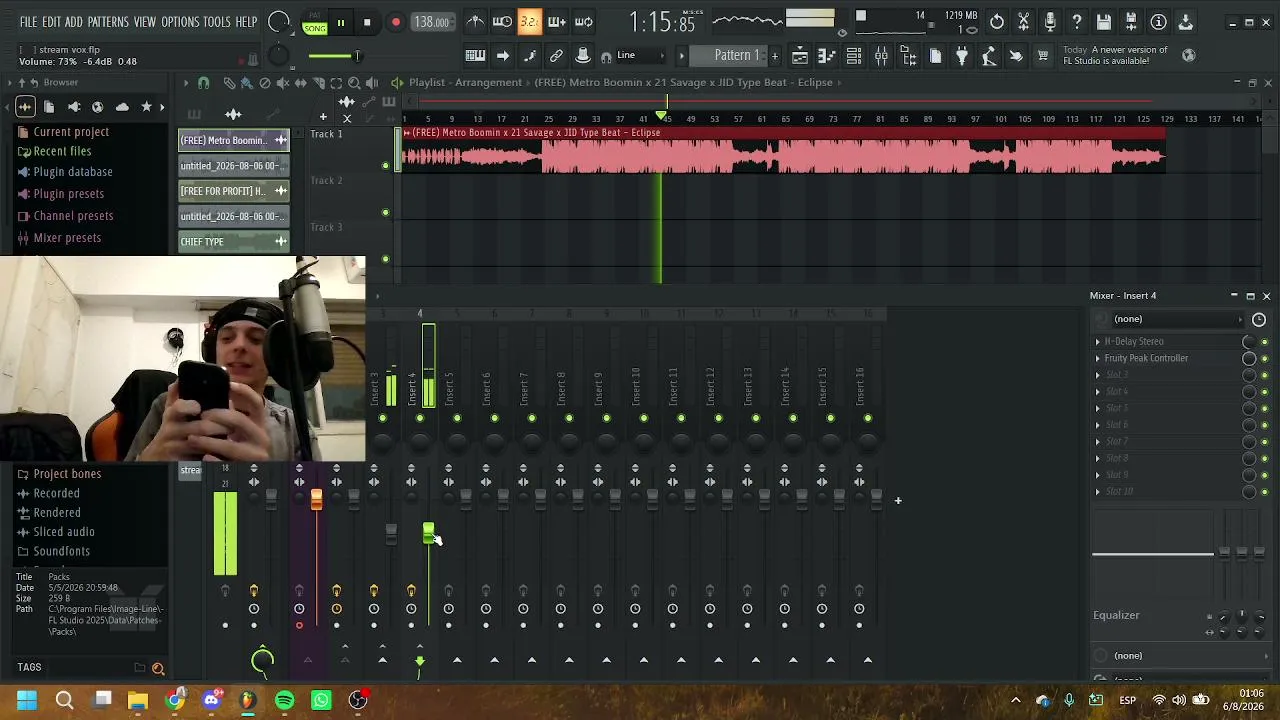Click the browser favorites star icon
The width and height of the screenshot is (1280, 720).
click(146, 107)
